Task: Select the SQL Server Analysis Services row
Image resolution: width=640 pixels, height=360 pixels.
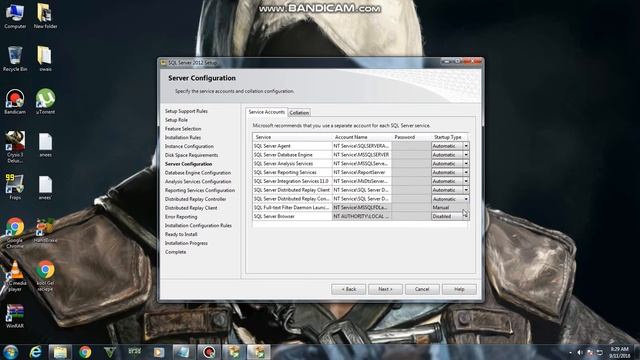Action: click(361, 163)
